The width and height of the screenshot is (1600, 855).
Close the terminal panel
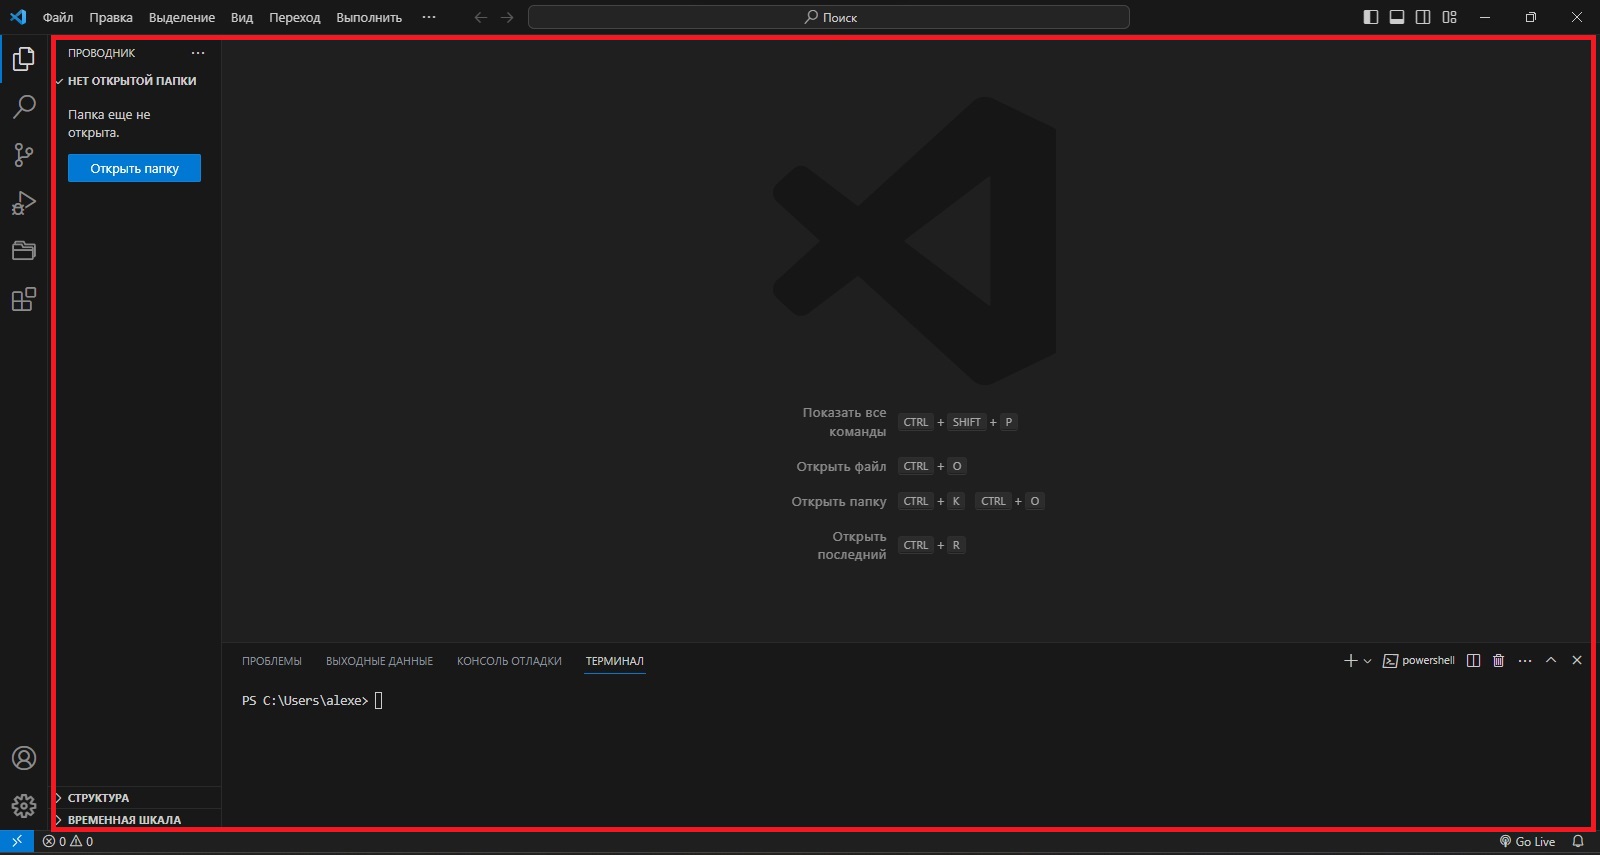point(1577,661)
